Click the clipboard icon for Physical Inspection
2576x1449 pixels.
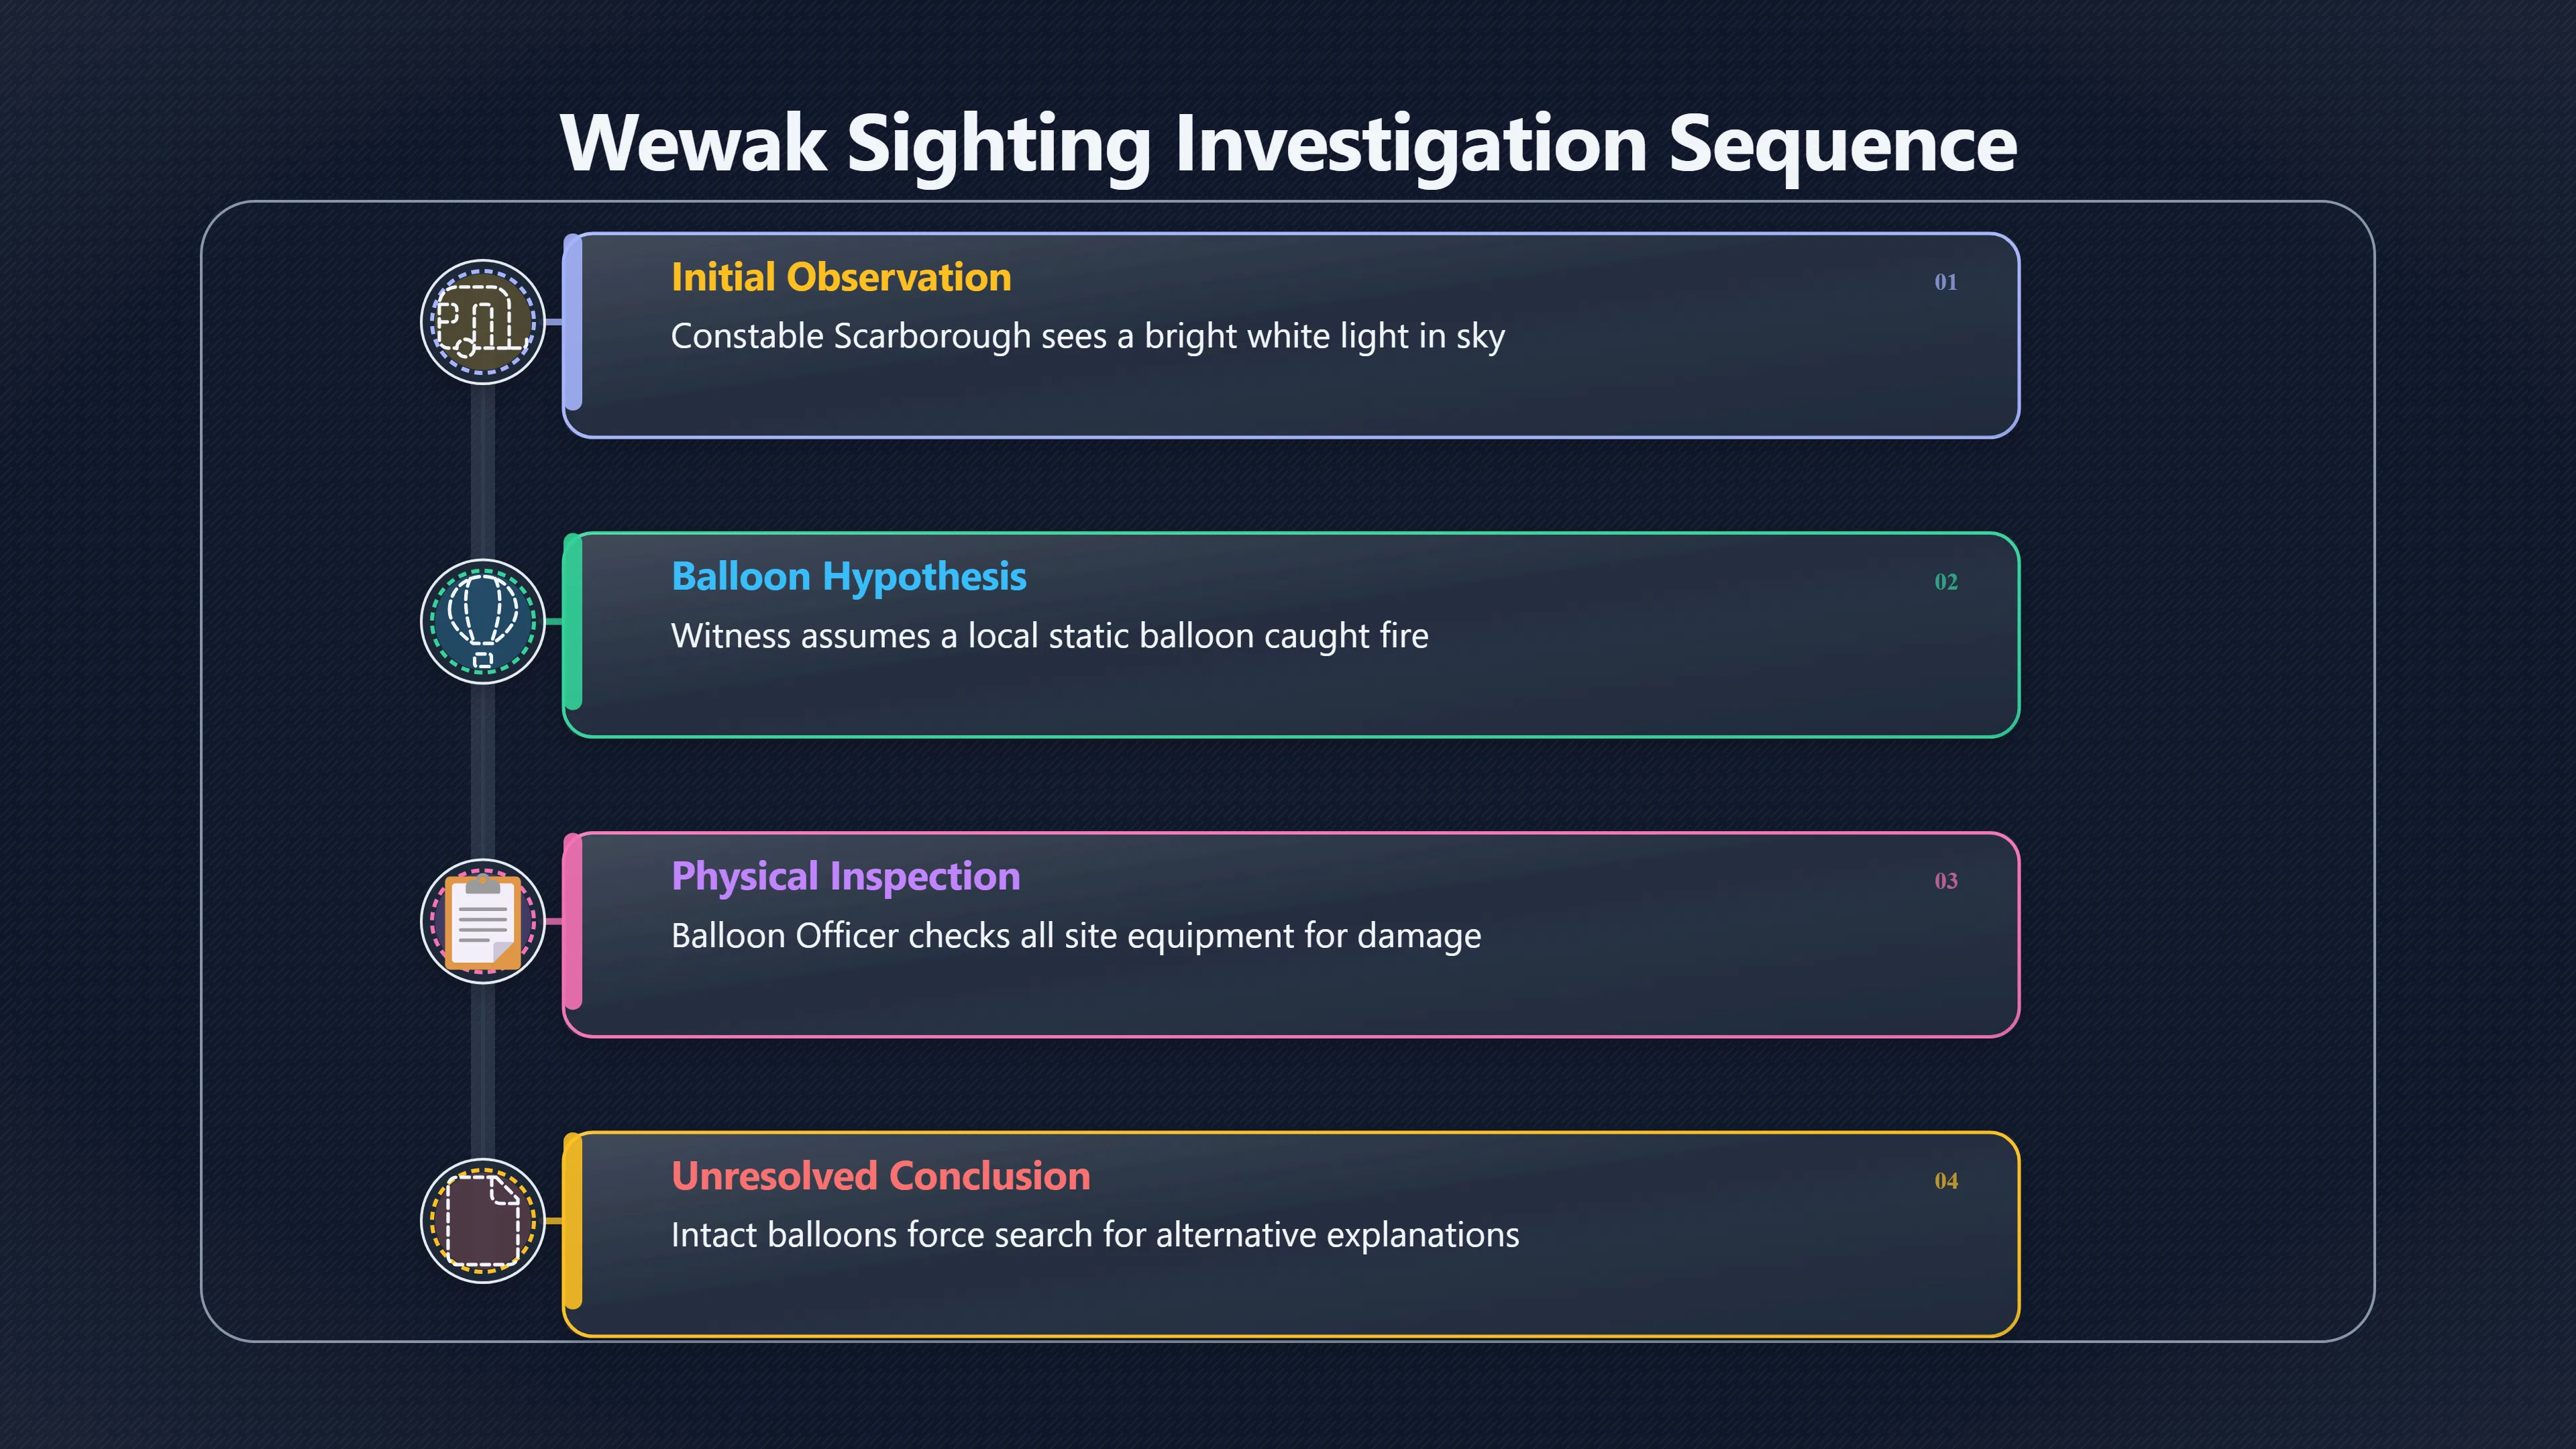[x=483, y=921]
